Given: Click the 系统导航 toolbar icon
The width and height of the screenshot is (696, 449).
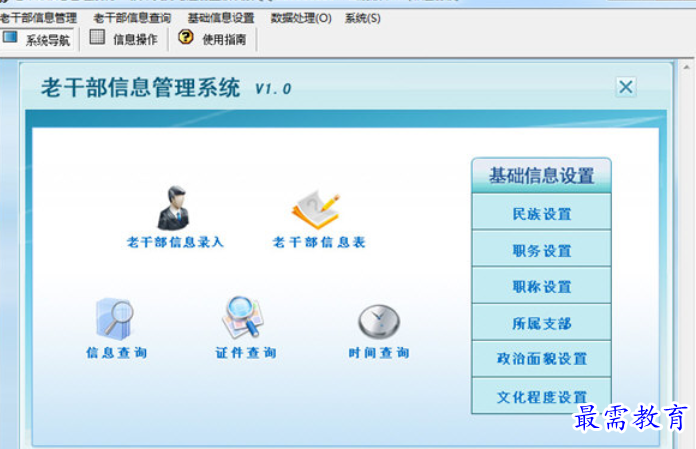Looking at the screenshot, I should coord(10,37).
